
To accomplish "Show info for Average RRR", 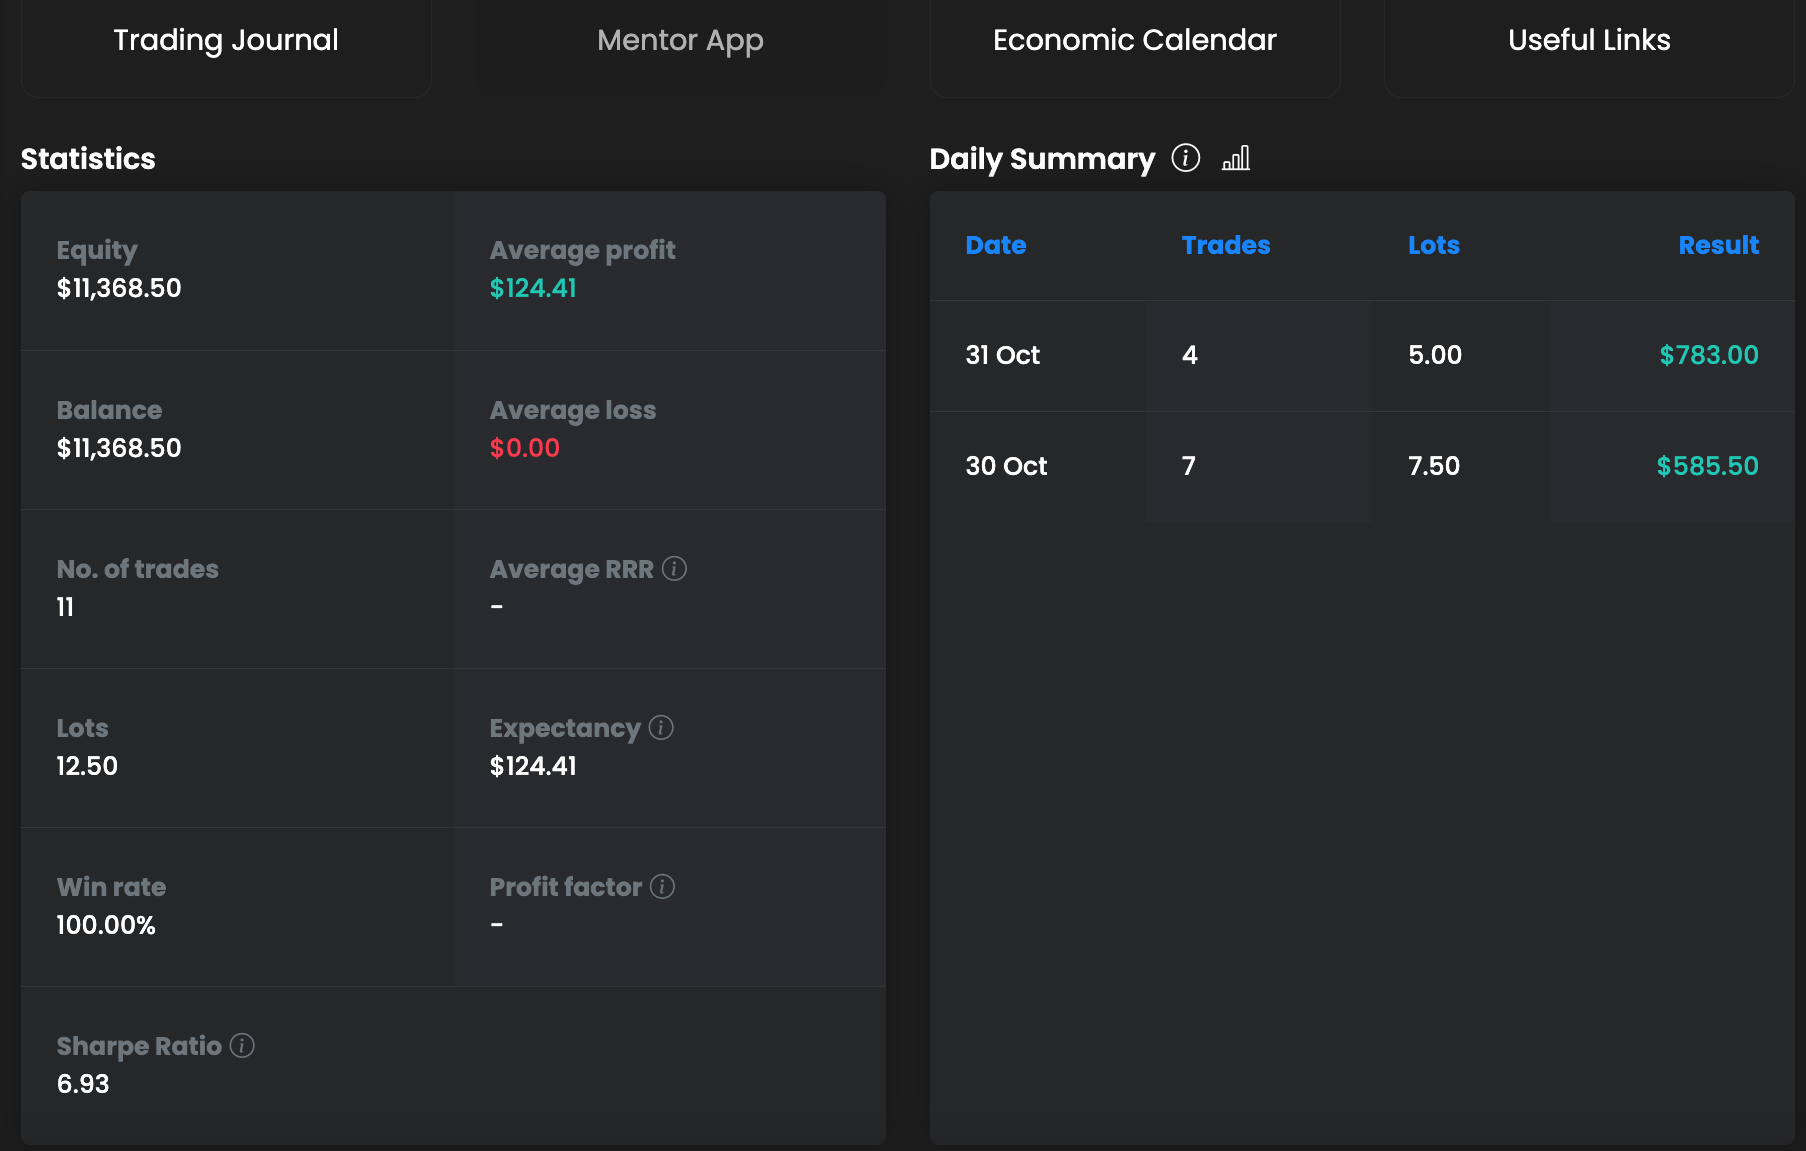I will pos(675,569).
